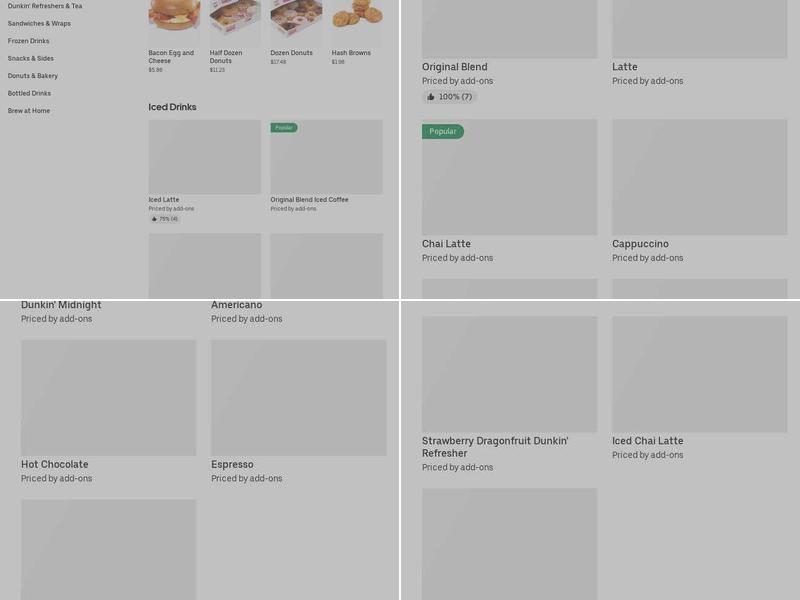Select Sandwiches & Wraps in sidebar
The width and height of the screenshot is (800, 600).
pyautogui.click(x=39, y=23)
